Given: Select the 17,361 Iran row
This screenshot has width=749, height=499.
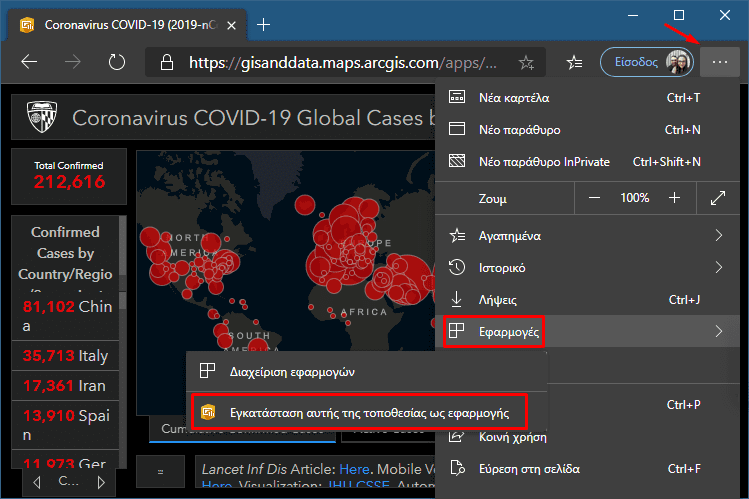Looking at the screenshot, I should tap(65, 386).
